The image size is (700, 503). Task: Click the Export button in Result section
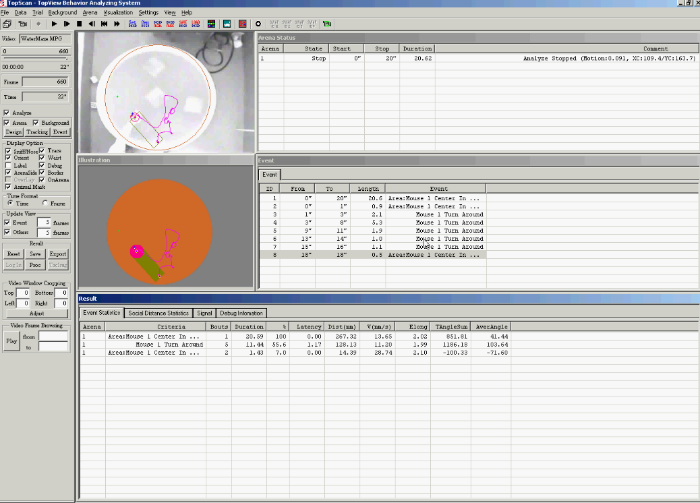59,254
